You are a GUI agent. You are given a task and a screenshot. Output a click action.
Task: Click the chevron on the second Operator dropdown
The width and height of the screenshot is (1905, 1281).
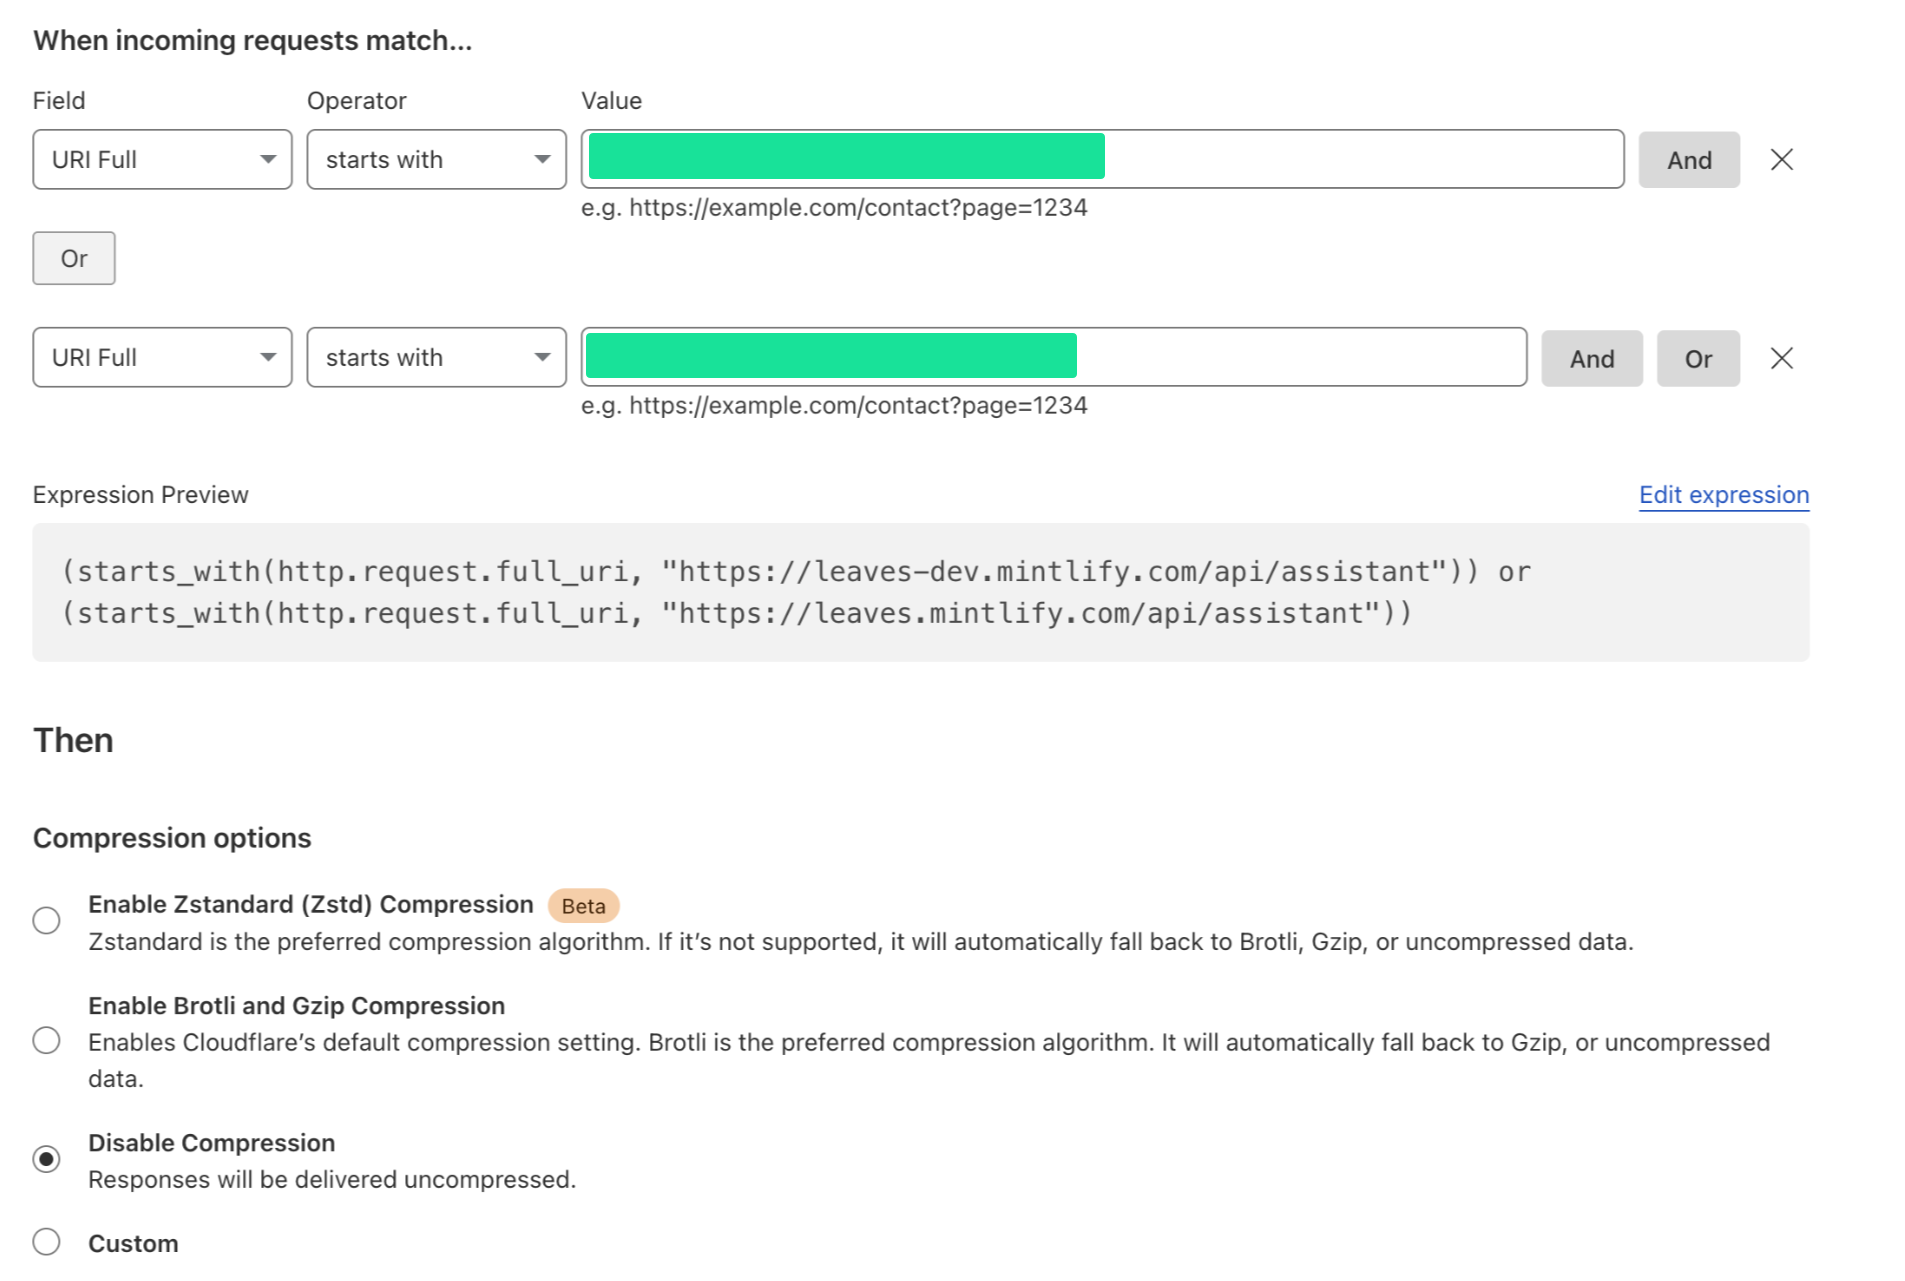pyautogui.click(x=542, y=357)
